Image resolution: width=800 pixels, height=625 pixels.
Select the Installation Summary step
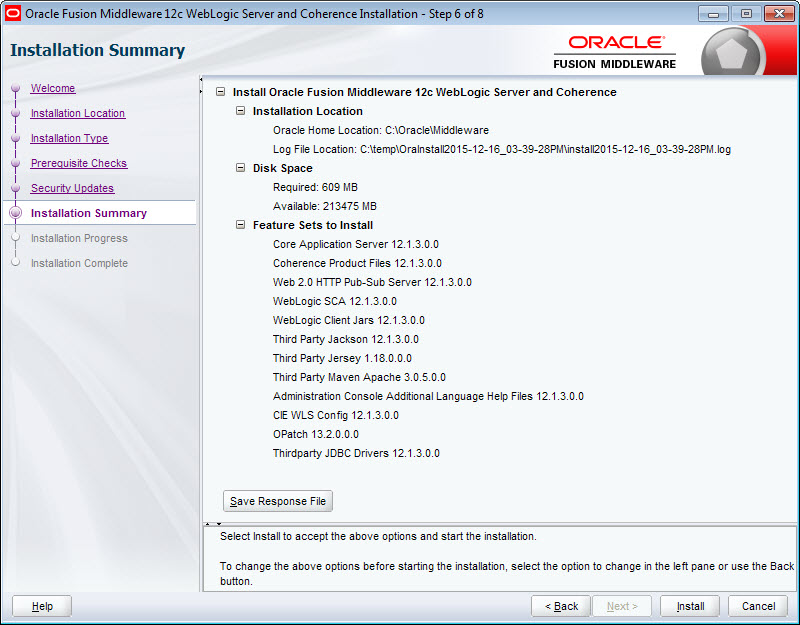(89, 213)
